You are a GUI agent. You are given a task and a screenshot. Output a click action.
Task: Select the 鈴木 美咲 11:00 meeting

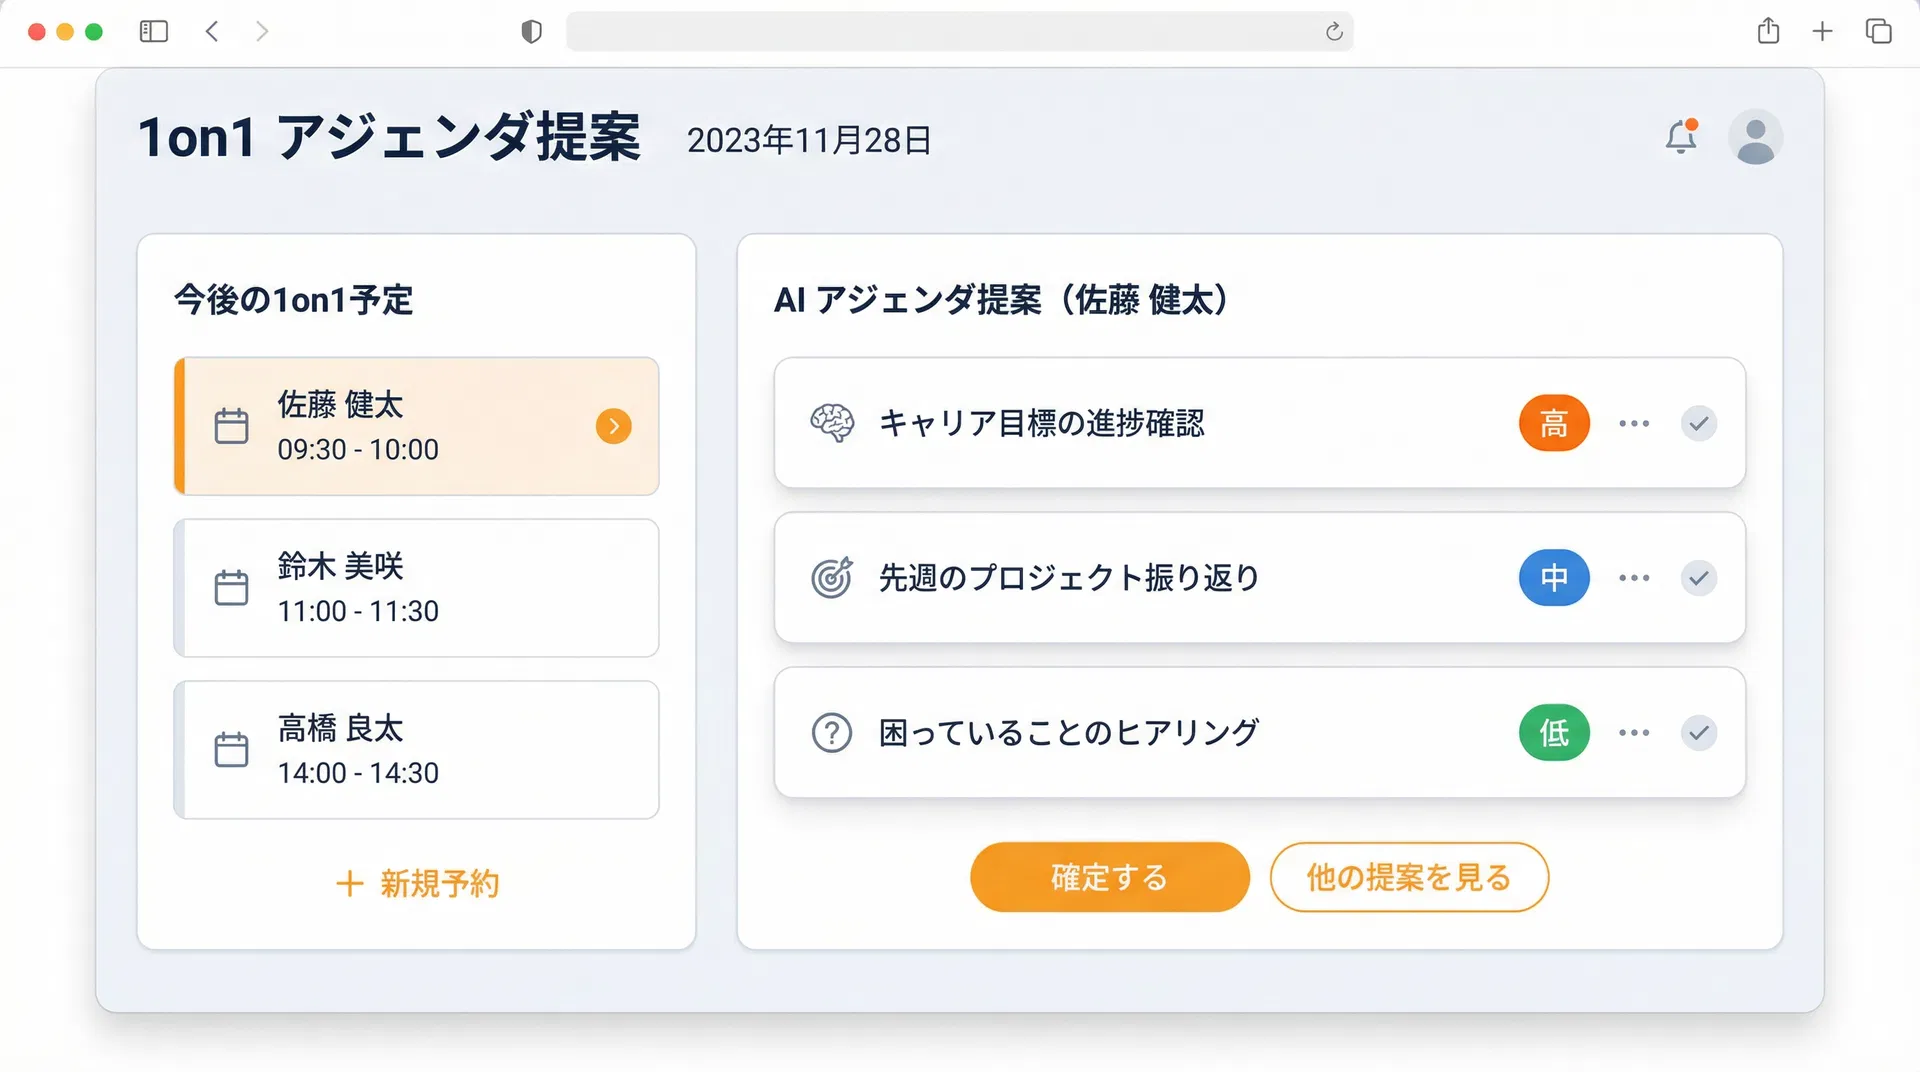click(417, 588)
